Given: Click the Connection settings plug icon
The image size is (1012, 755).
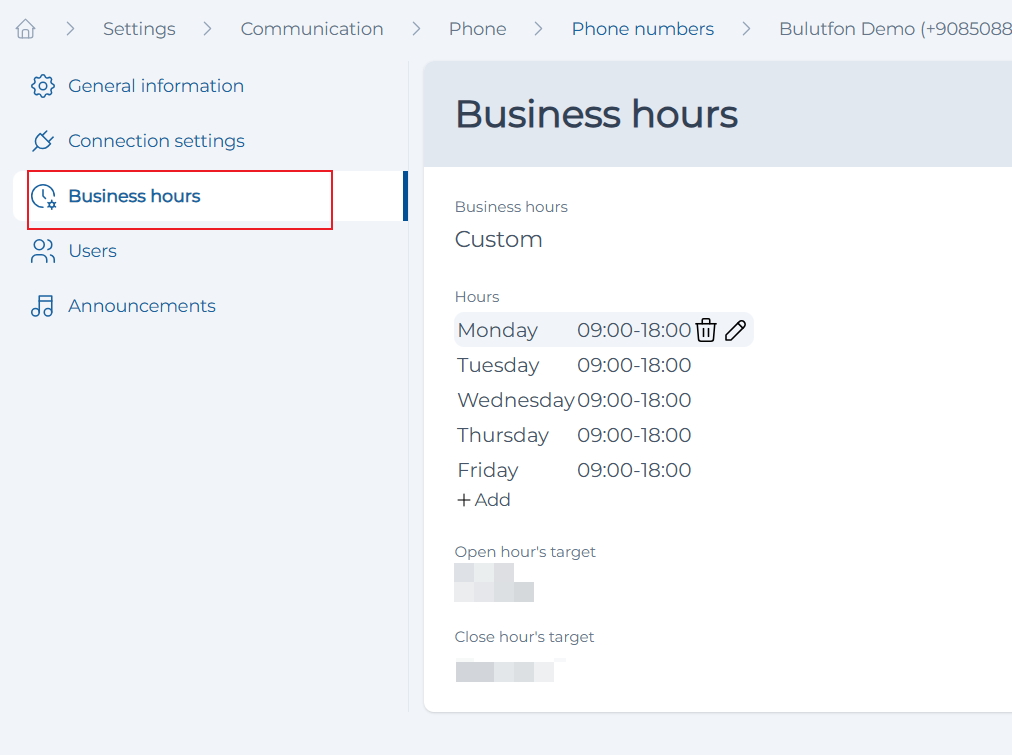Looking at the screenshot, I should (x=42, y=141).
